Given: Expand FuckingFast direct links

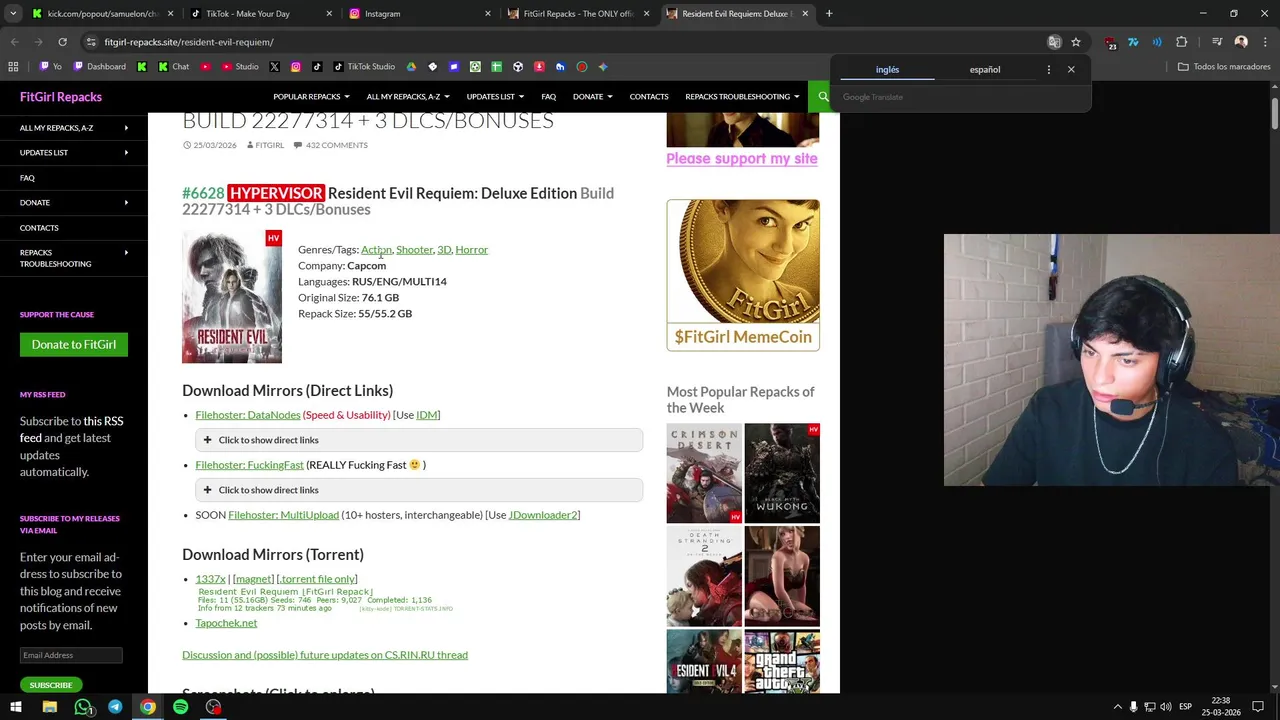Looking at the screenshot, I should click(x=419, y=490).
